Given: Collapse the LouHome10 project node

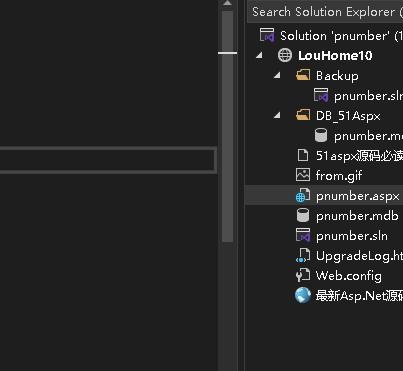Looking at the screenshot, I should click(259, 55).
